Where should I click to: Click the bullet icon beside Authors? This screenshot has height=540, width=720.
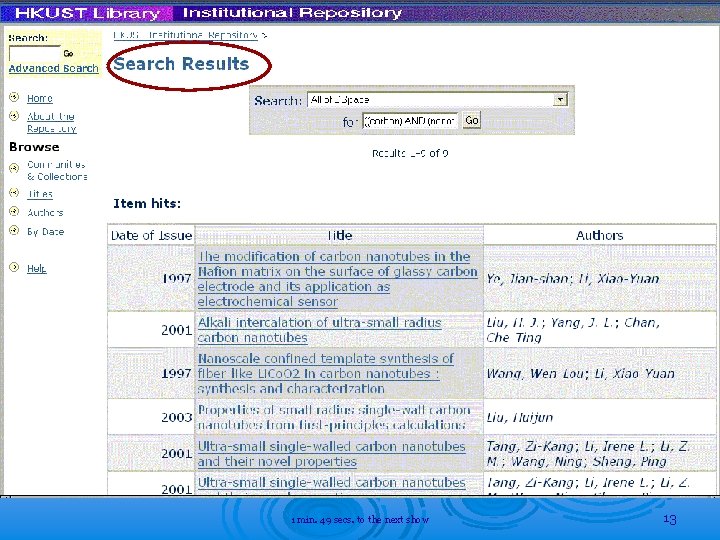pos(14,211)
